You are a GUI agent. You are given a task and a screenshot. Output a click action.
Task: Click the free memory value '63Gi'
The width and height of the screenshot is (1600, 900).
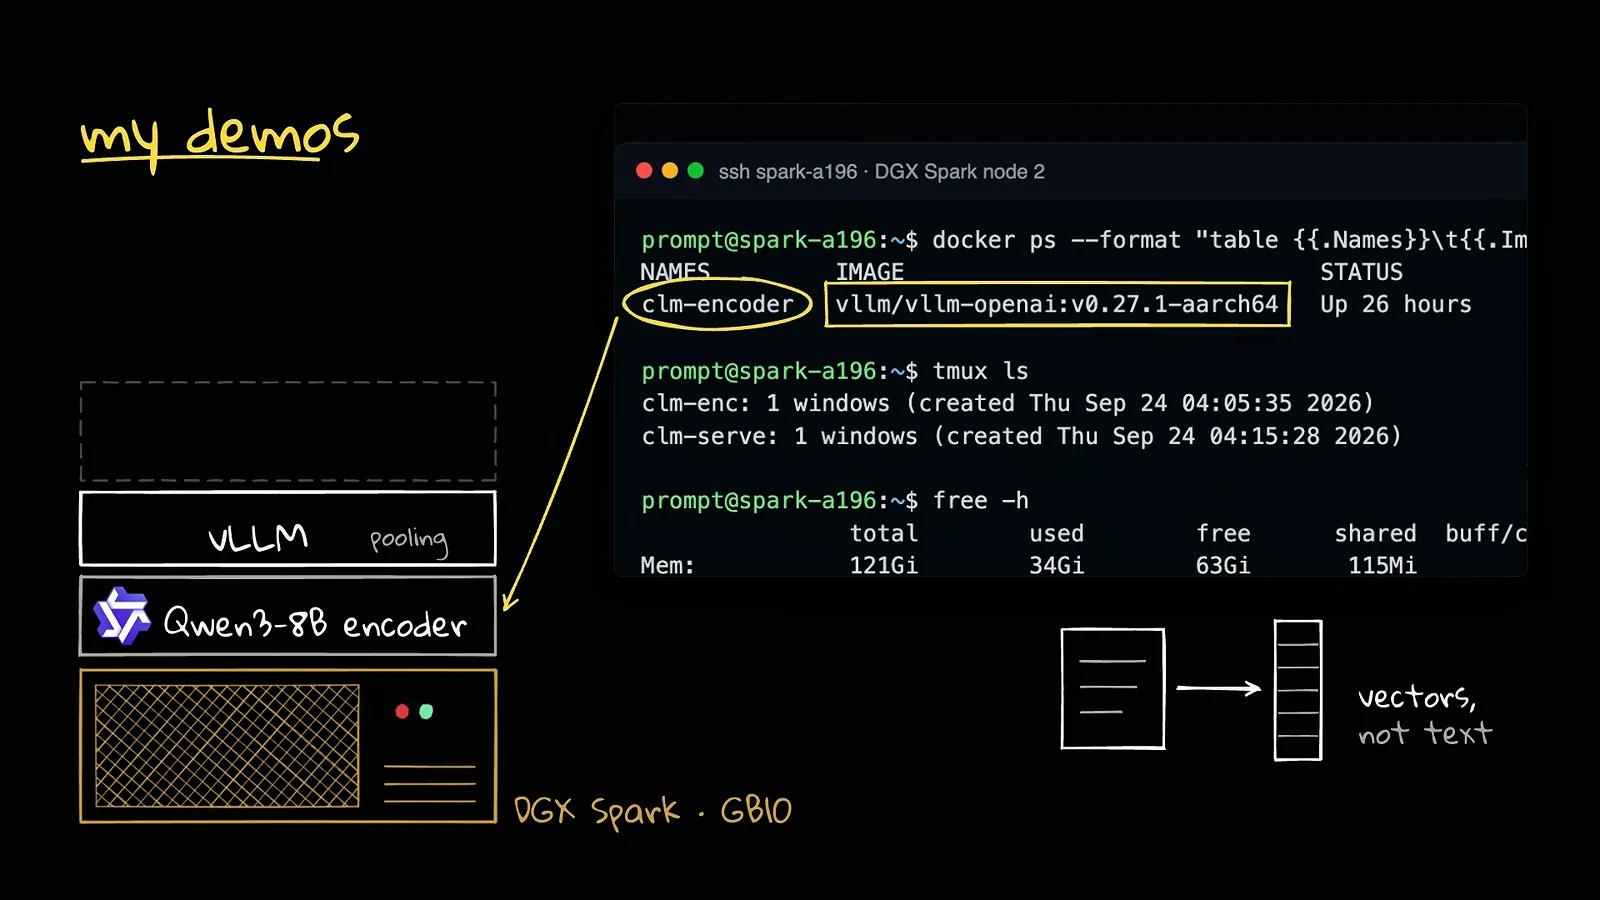click(x=1223, y=565)
